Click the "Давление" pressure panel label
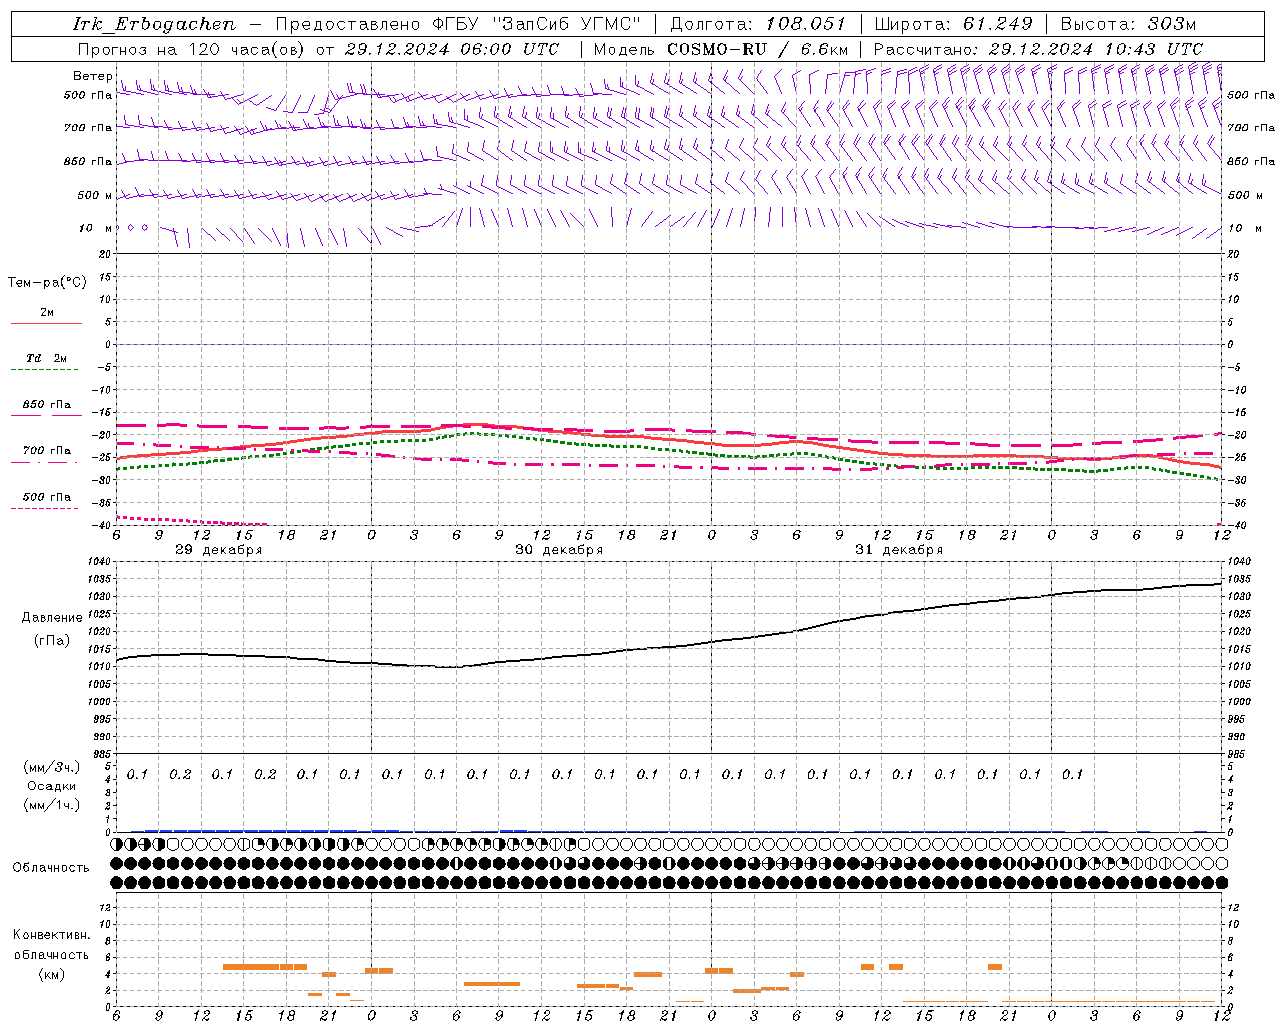Image resolution: width=1280 pixels, height=1024 pixels. coord(52,618)
